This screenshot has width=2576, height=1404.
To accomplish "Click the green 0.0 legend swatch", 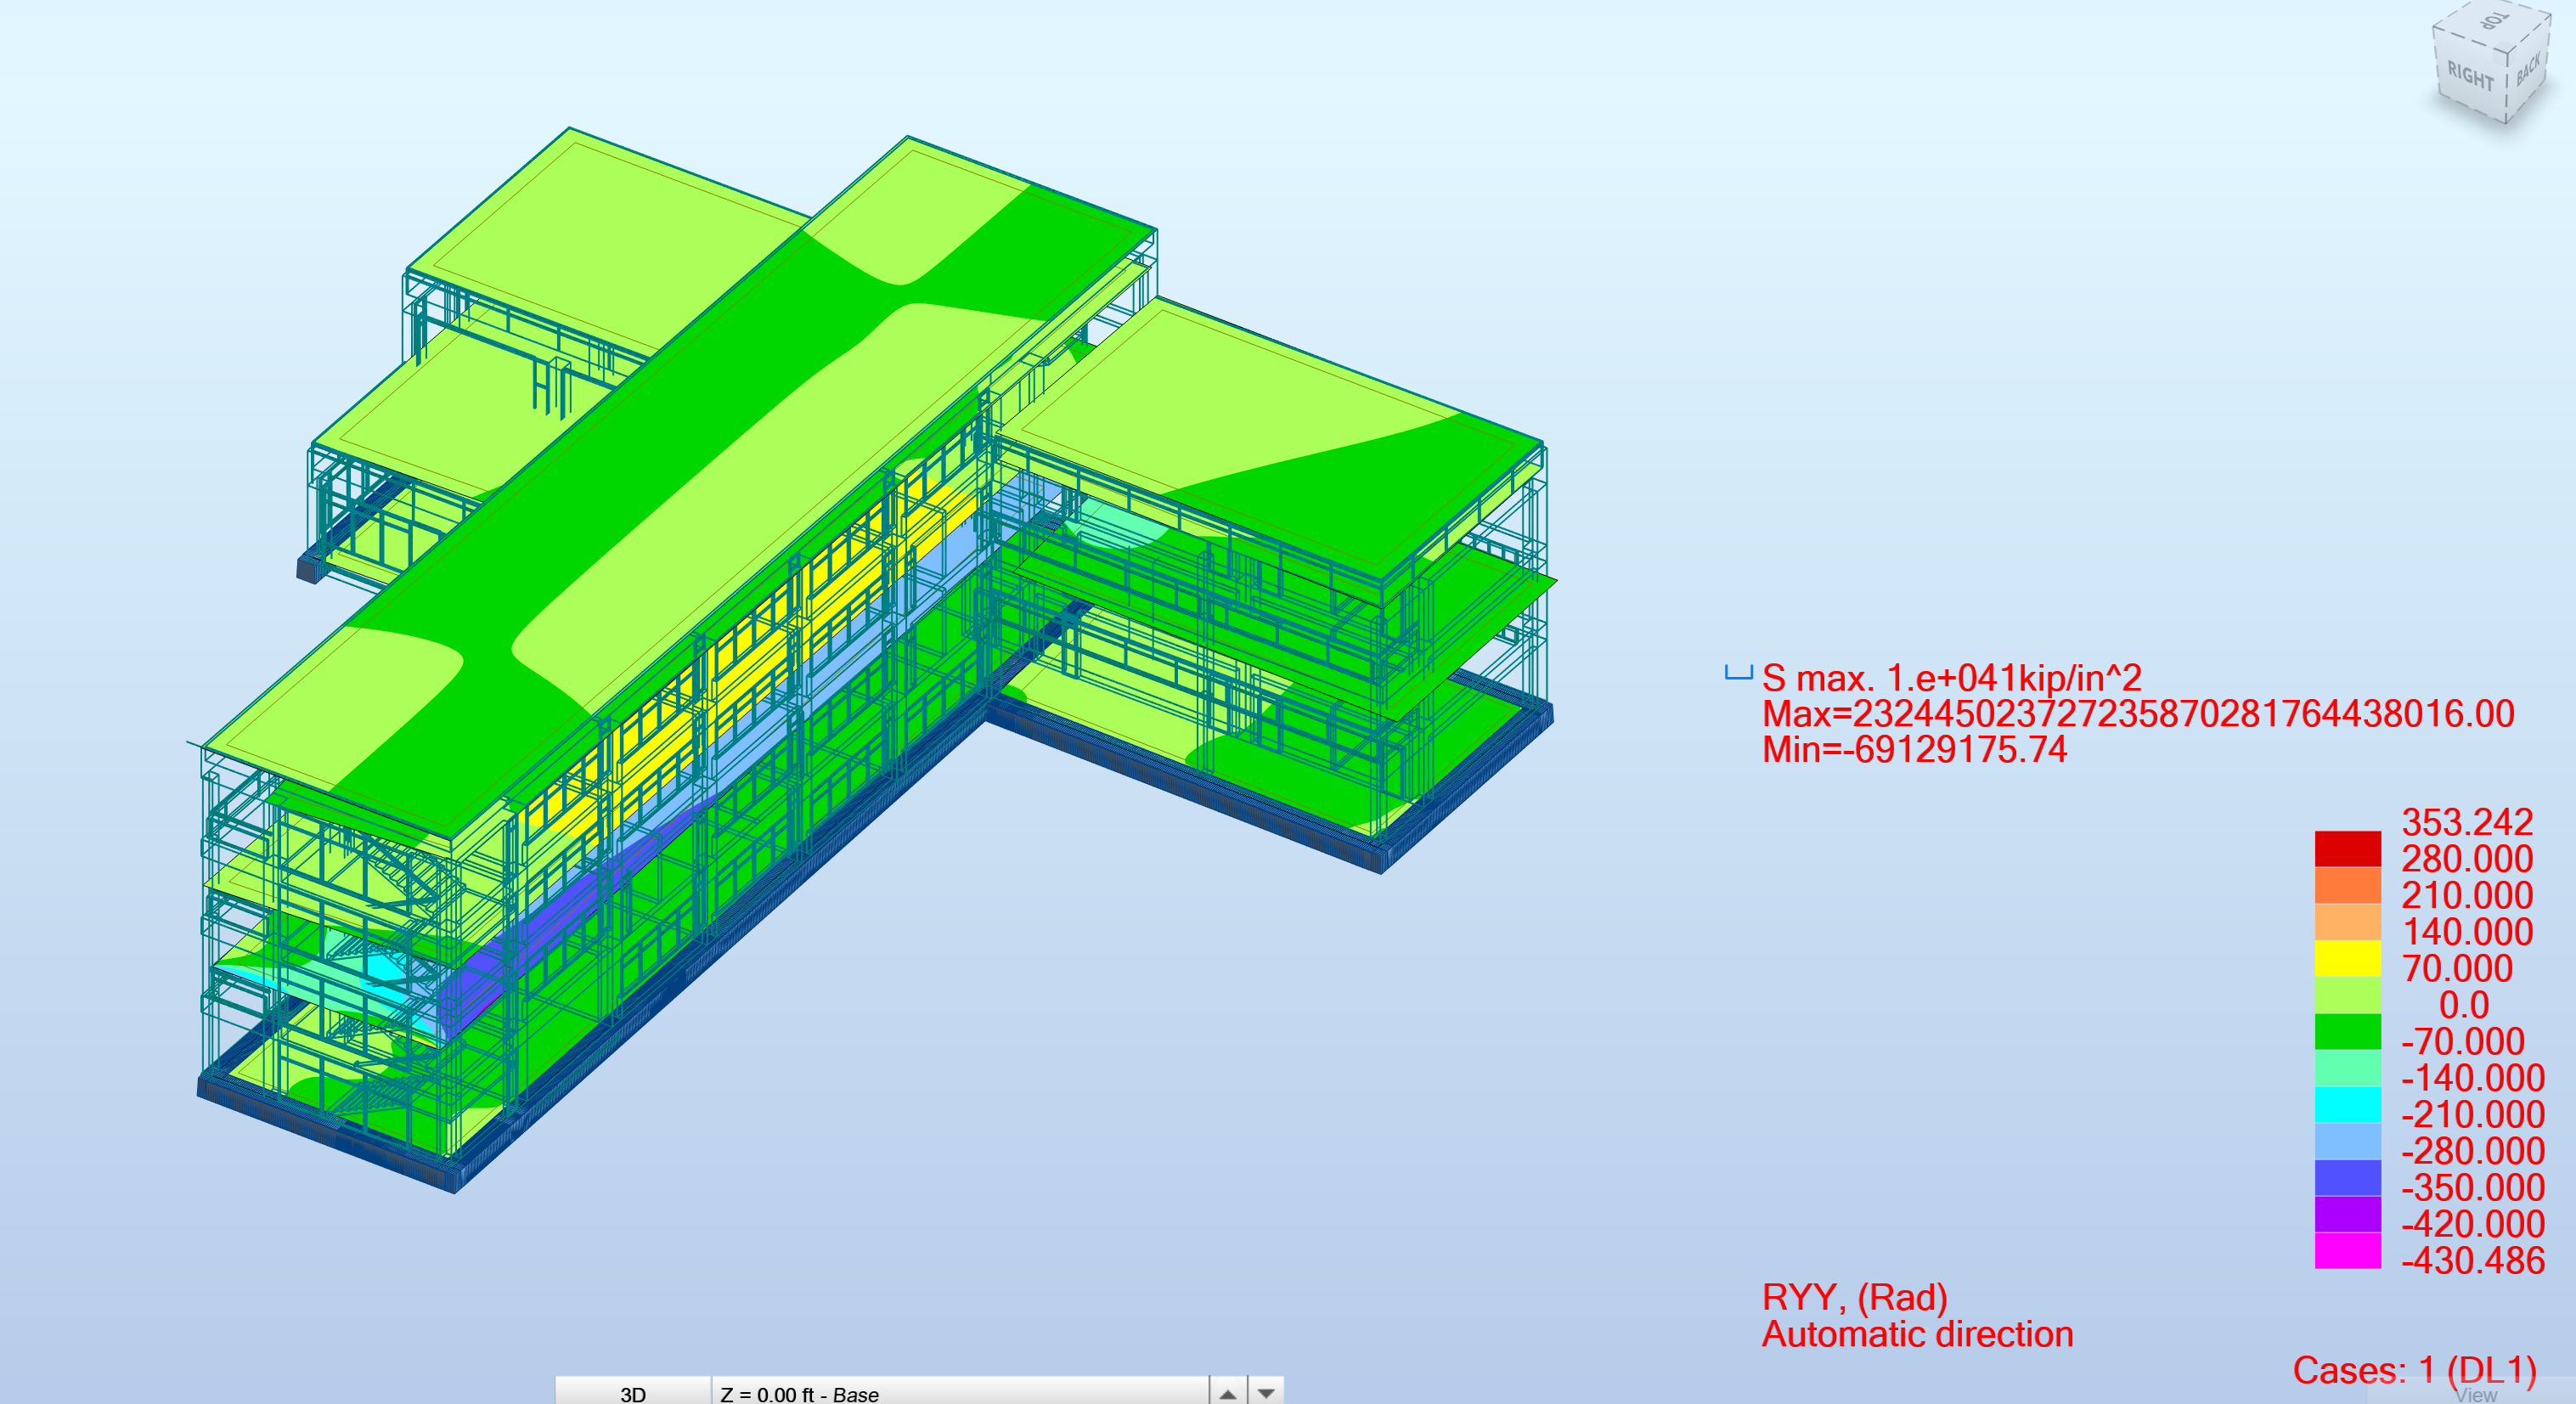I will pos(2347,1031).
